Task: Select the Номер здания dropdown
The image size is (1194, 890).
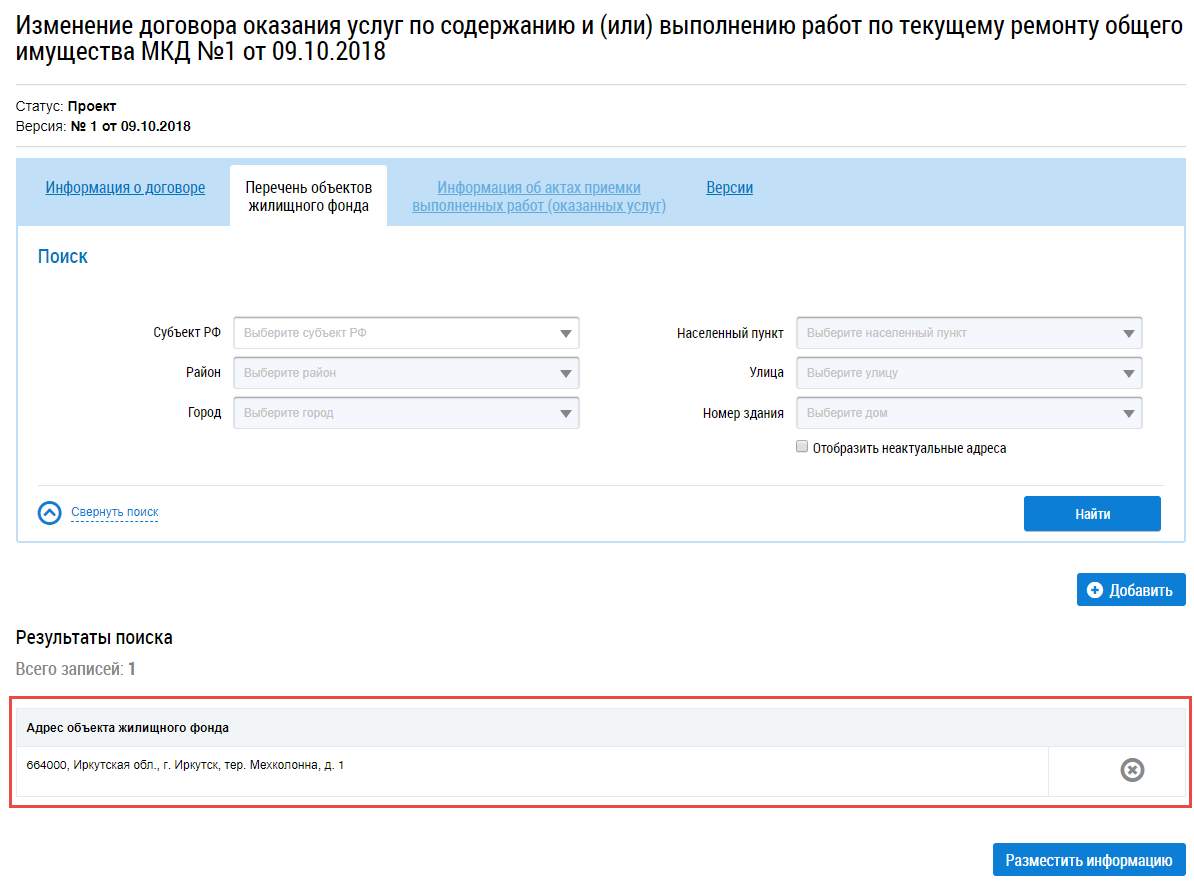Action: click(x=969, y=413)
